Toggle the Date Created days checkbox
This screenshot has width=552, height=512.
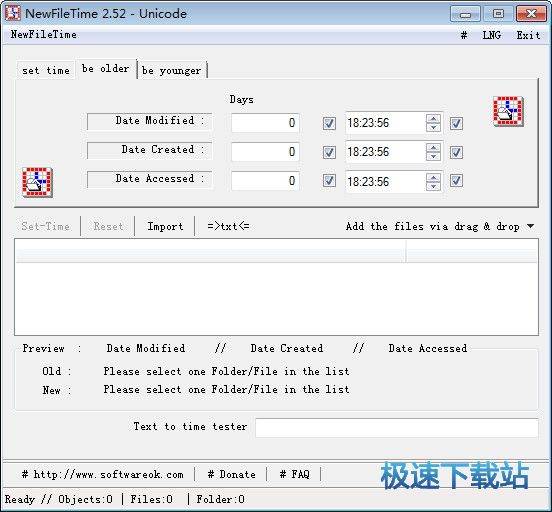coord(329,152)
